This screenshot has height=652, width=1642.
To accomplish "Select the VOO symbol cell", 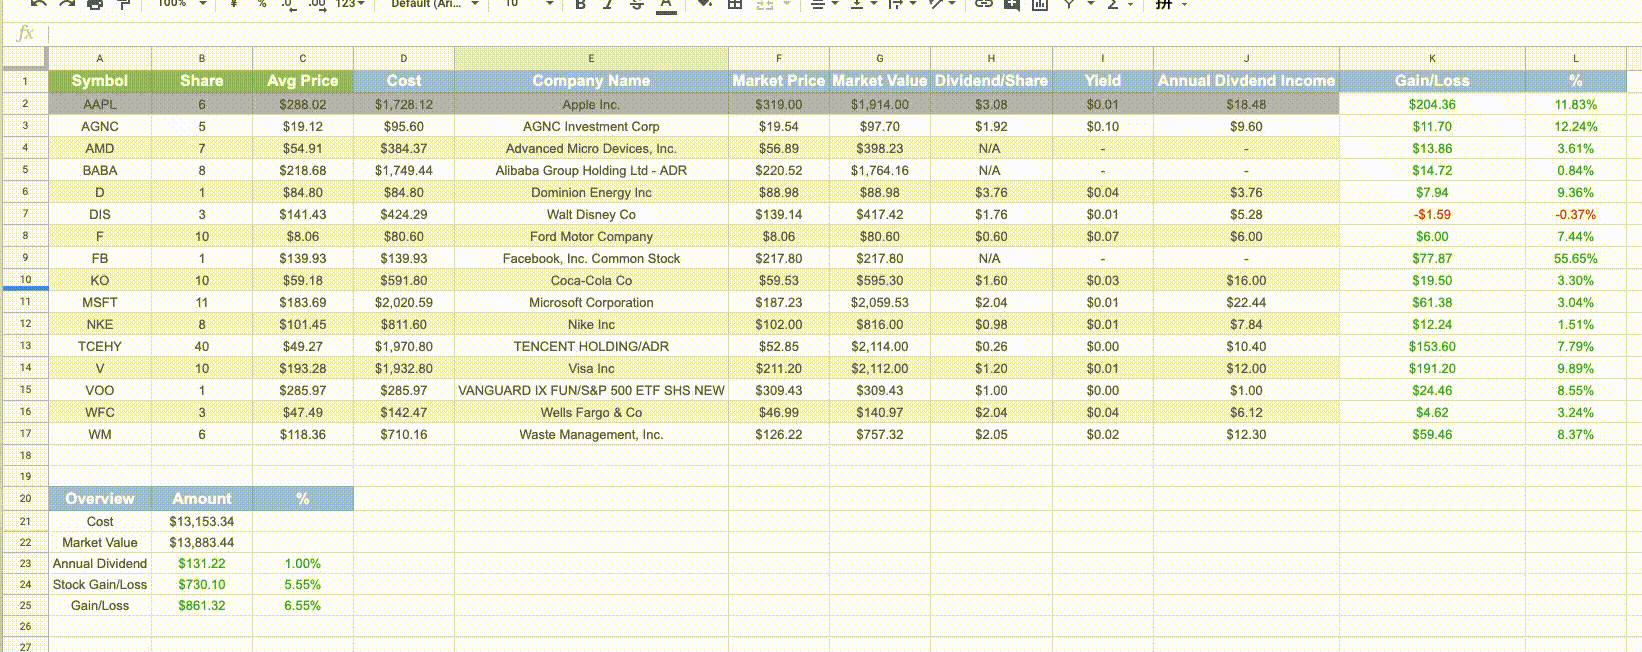I will 100,390.
